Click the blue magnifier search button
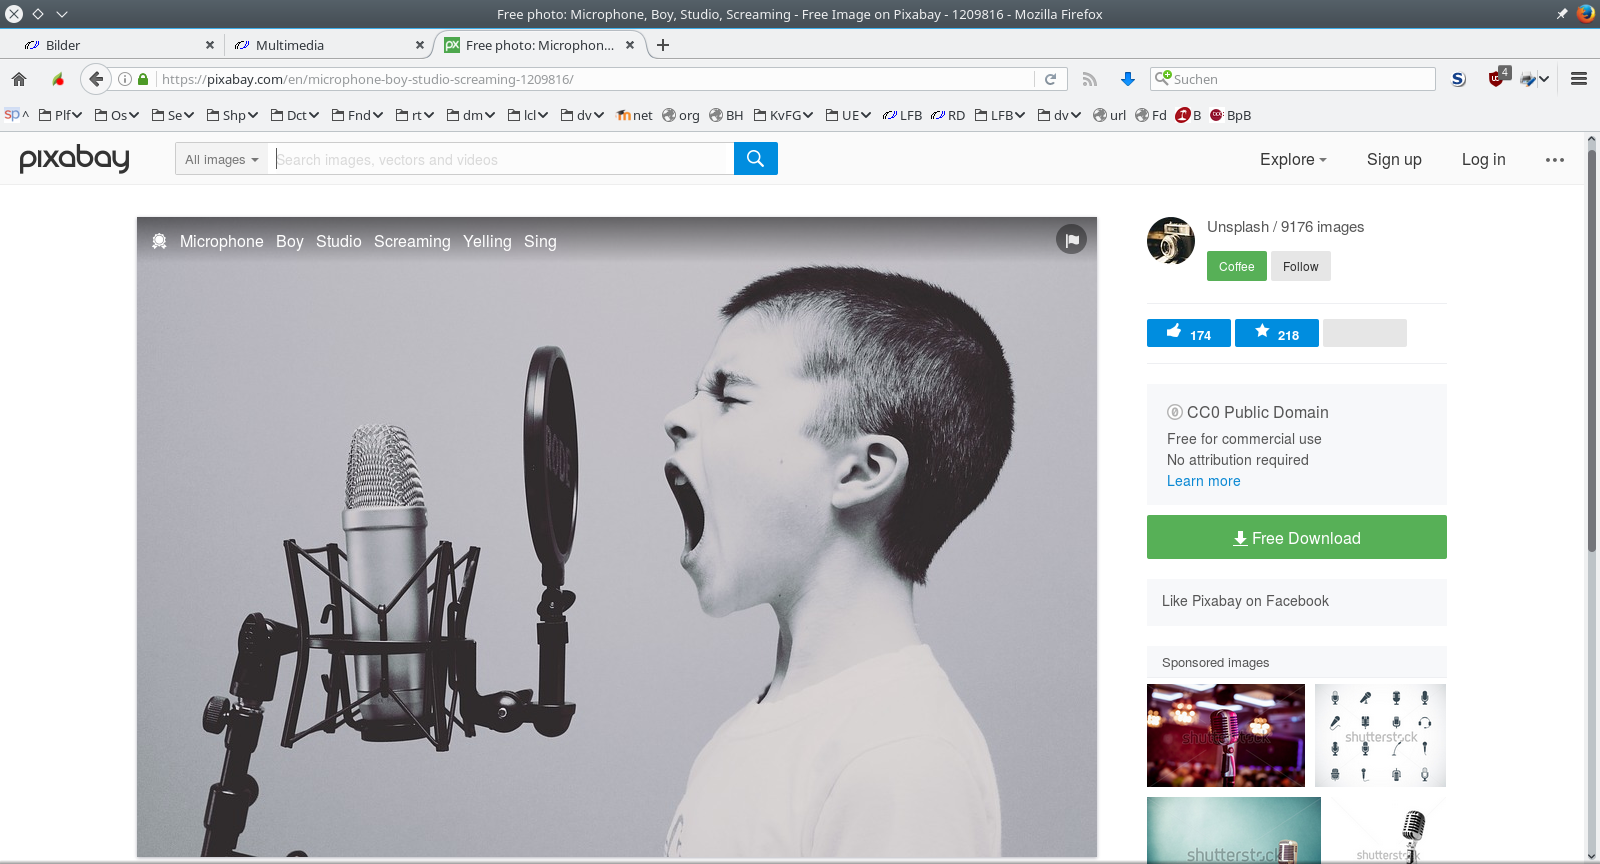Screen dimensions: 1600x864 (x=756, y=159)
